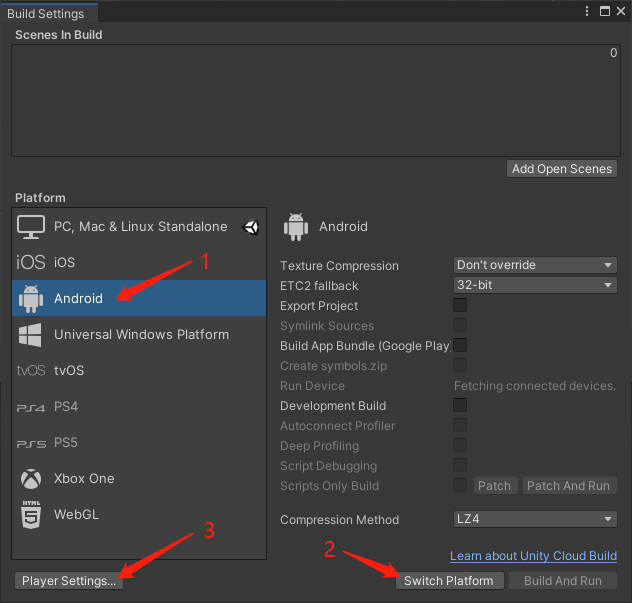
Task: Click the Patch button
Action: click(494, 486)
